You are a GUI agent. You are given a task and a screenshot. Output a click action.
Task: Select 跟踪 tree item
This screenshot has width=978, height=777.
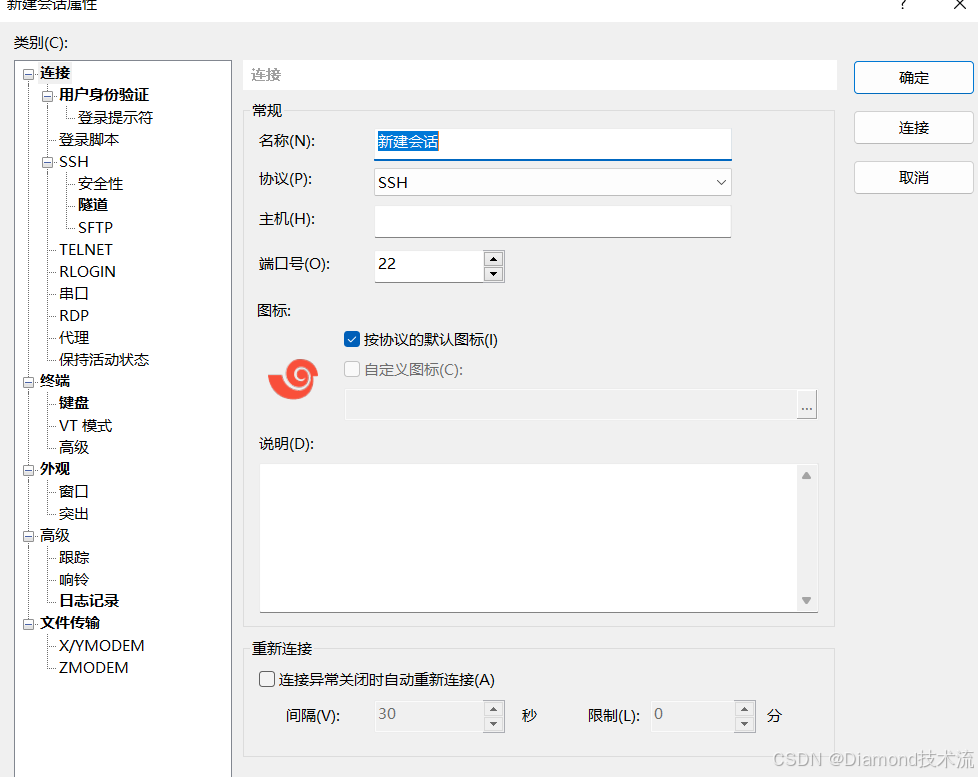click(x=74, y=557)
